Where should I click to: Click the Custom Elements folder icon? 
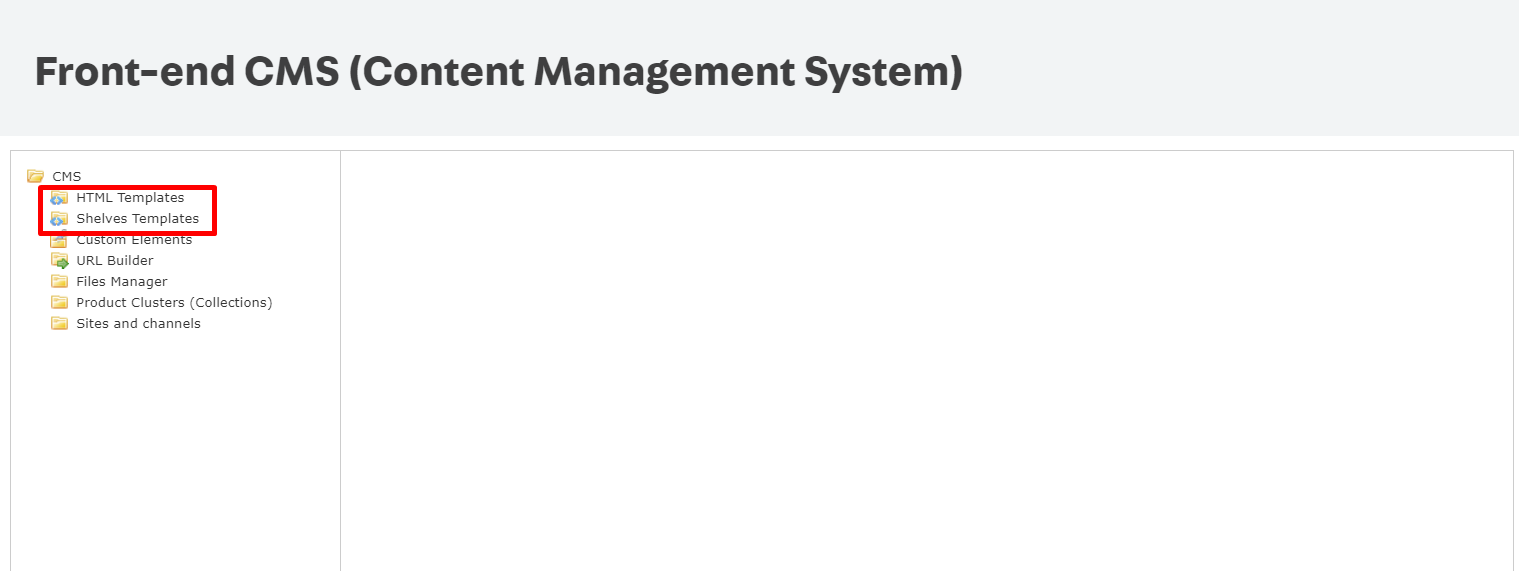coord(60,240)
